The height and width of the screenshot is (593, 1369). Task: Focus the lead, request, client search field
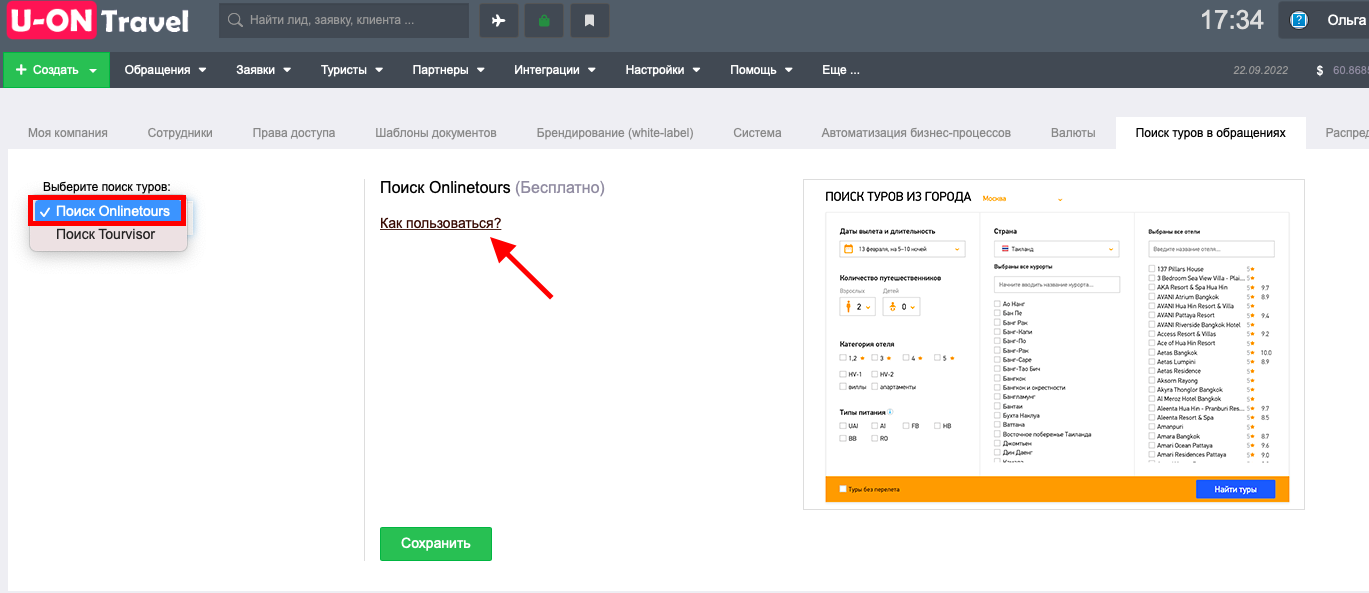[344, 20]
